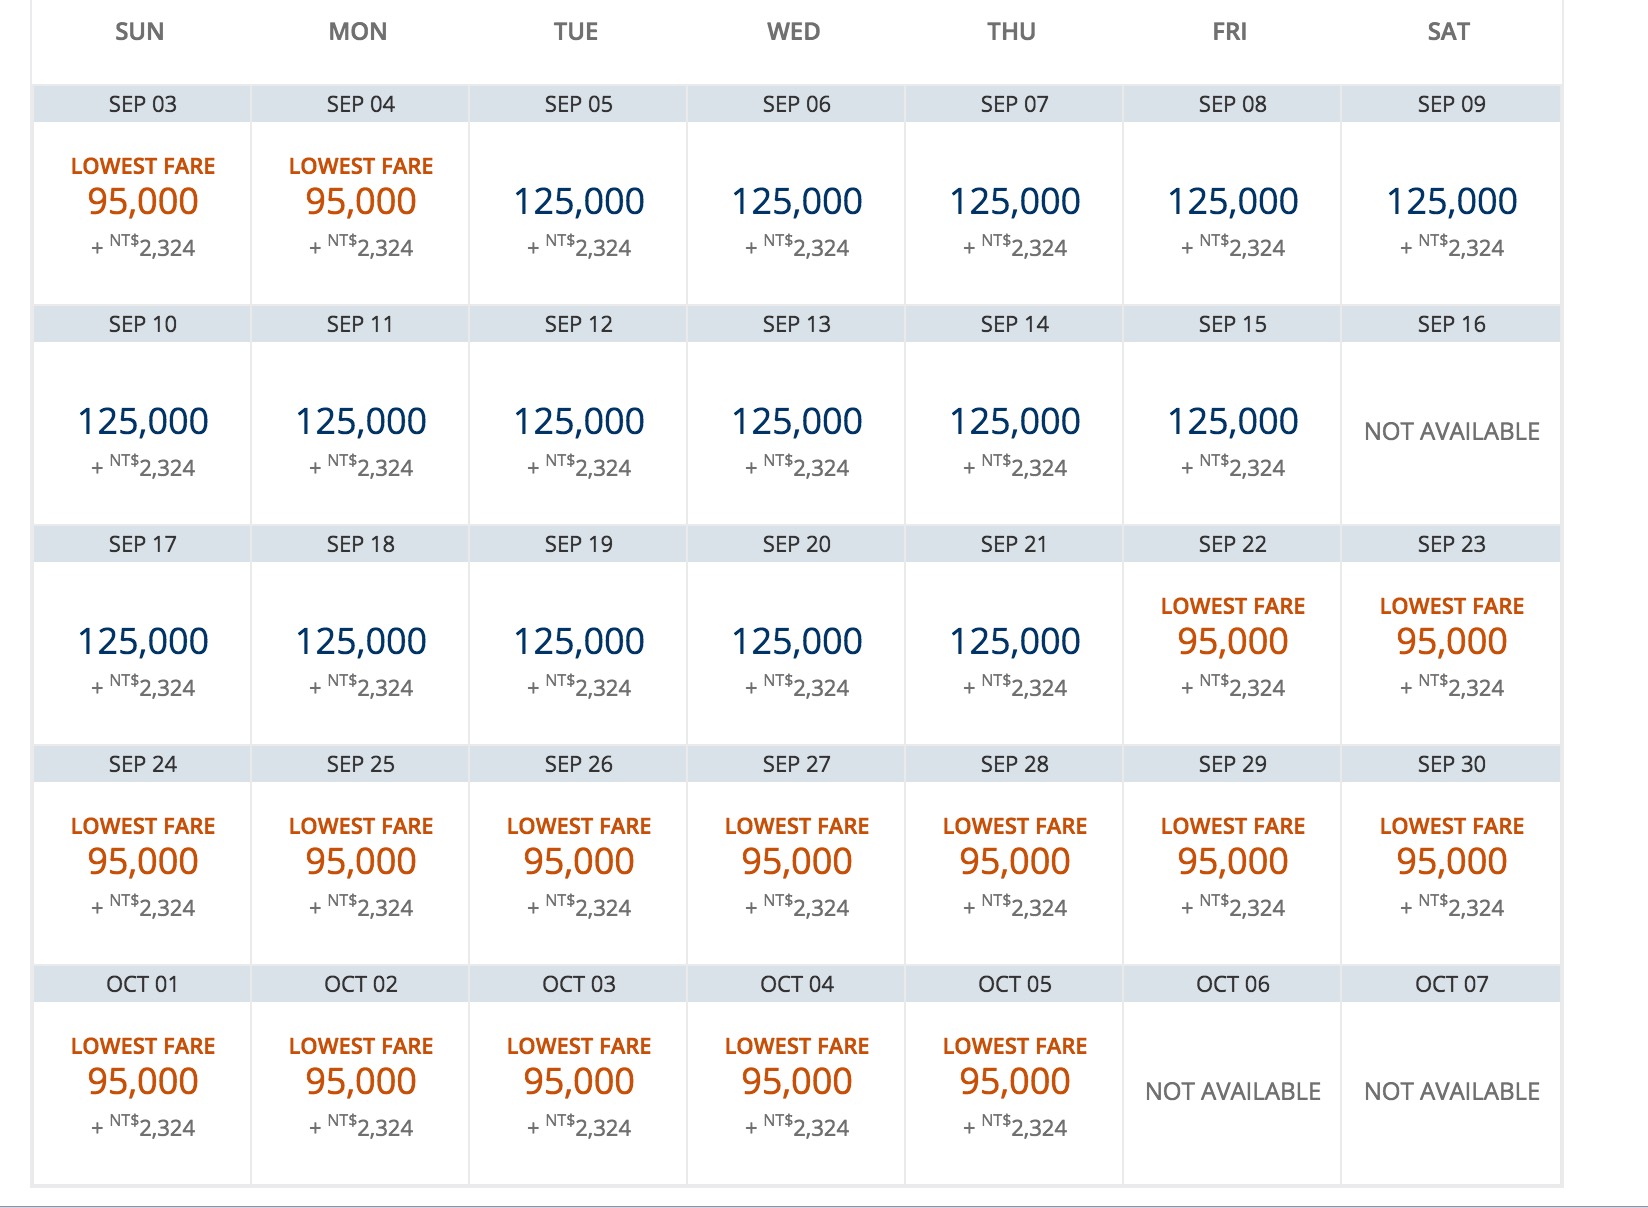Image resolution: width=1648 pixels, height=1208 pixels.
Task: Click the SEP 20 date header
Action: [796, 544]
